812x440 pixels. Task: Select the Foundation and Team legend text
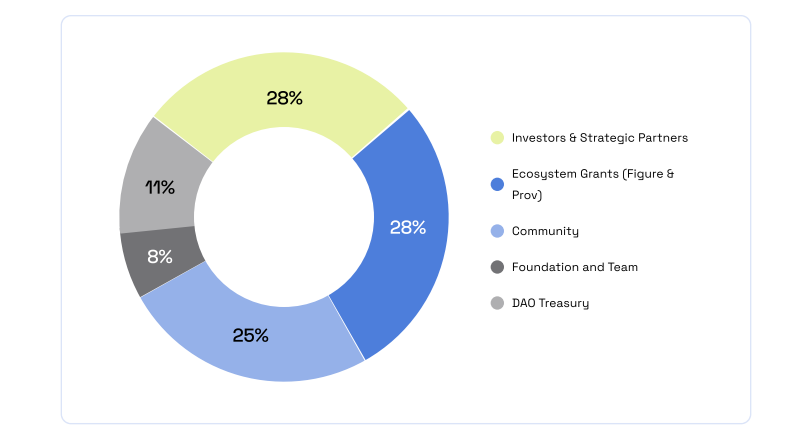[574, 267]
